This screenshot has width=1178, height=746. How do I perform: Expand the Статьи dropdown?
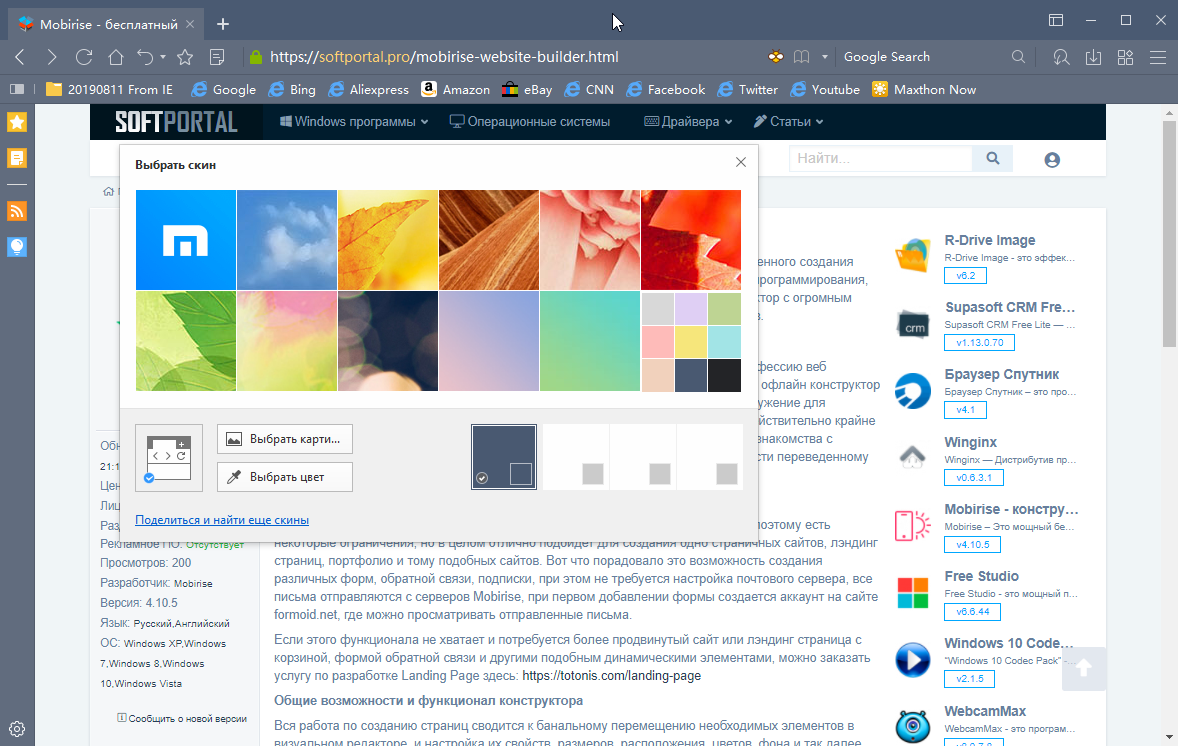tap(788, 122)
